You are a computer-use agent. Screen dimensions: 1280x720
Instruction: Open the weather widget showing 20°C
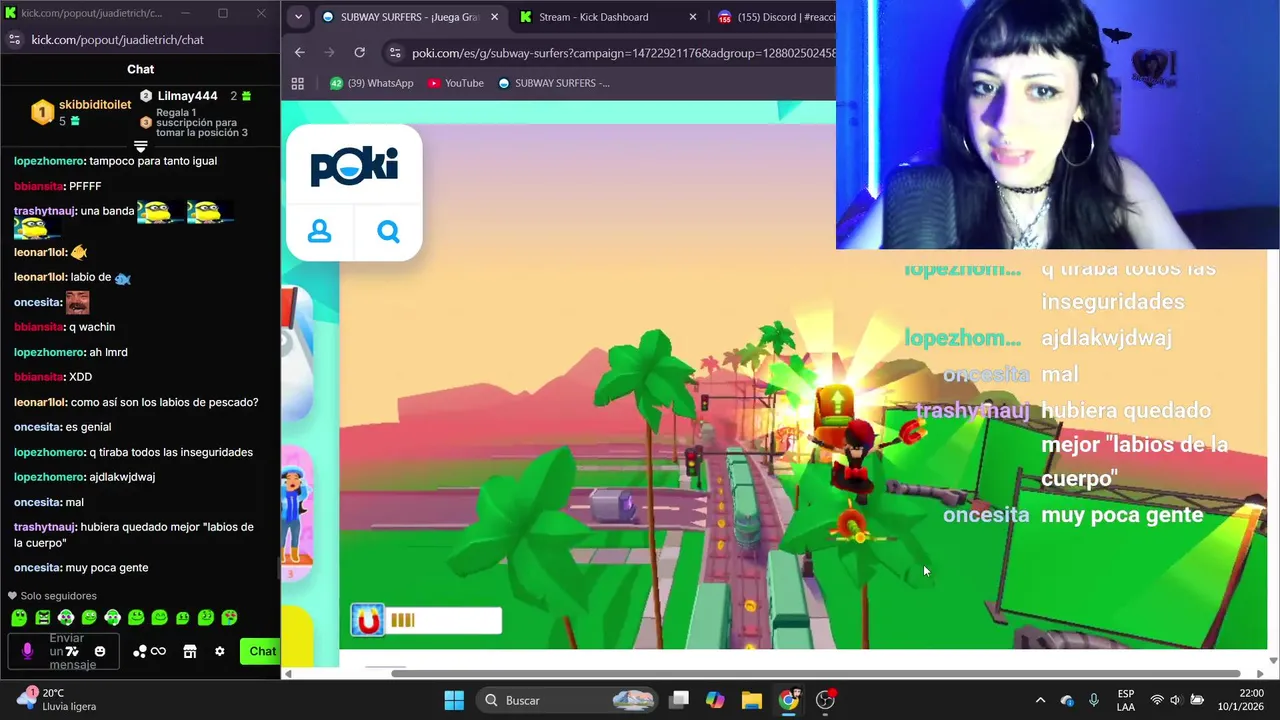point(57,700)
